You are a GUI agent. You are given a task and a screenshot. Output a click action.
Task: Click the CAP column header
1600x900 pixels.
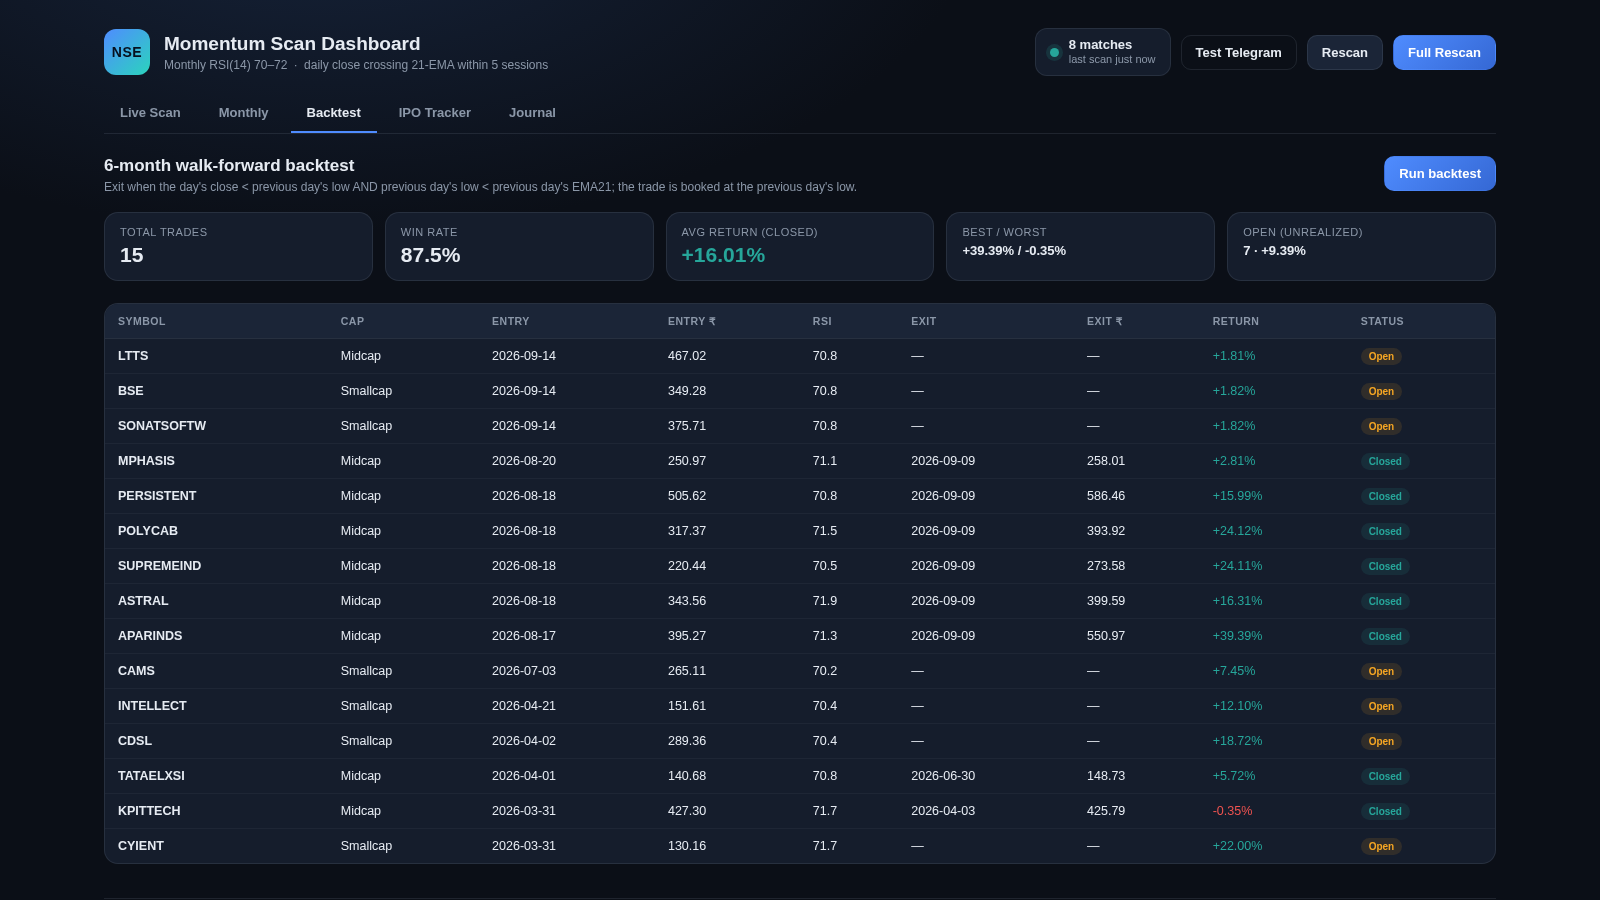pyautogui.click(x=352, y=321)
